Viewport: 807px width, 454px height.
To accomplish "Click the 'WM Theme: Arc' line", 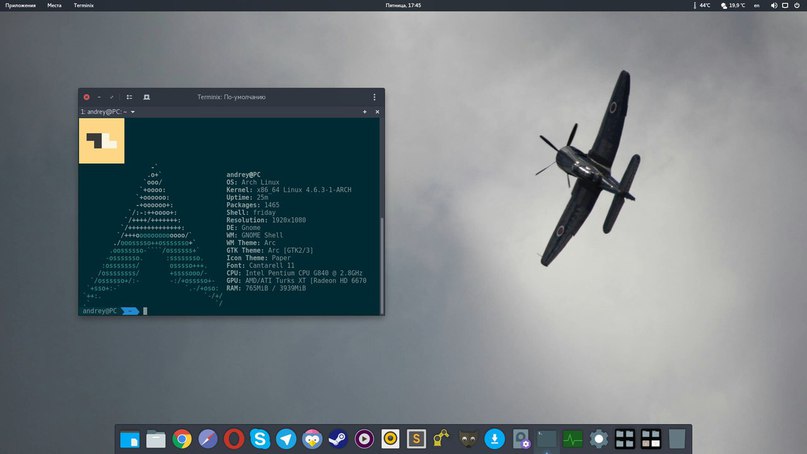I will 251,243.
